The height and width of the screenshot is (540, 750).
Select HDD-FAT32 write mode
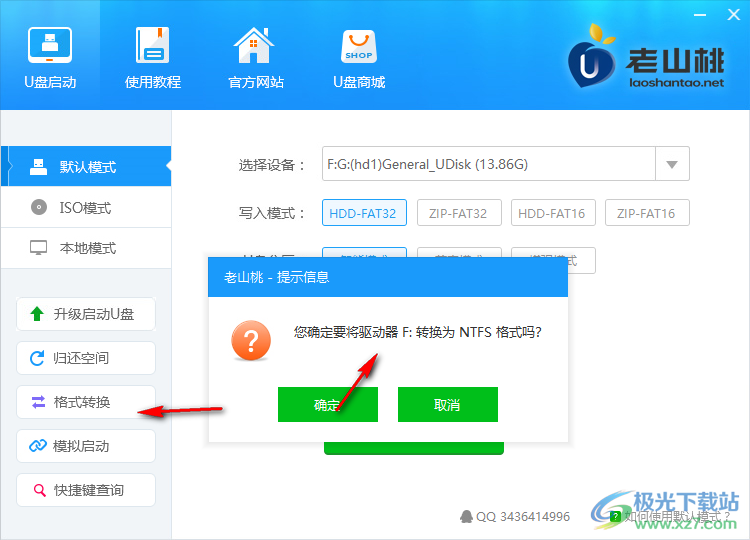click(364, 213)
